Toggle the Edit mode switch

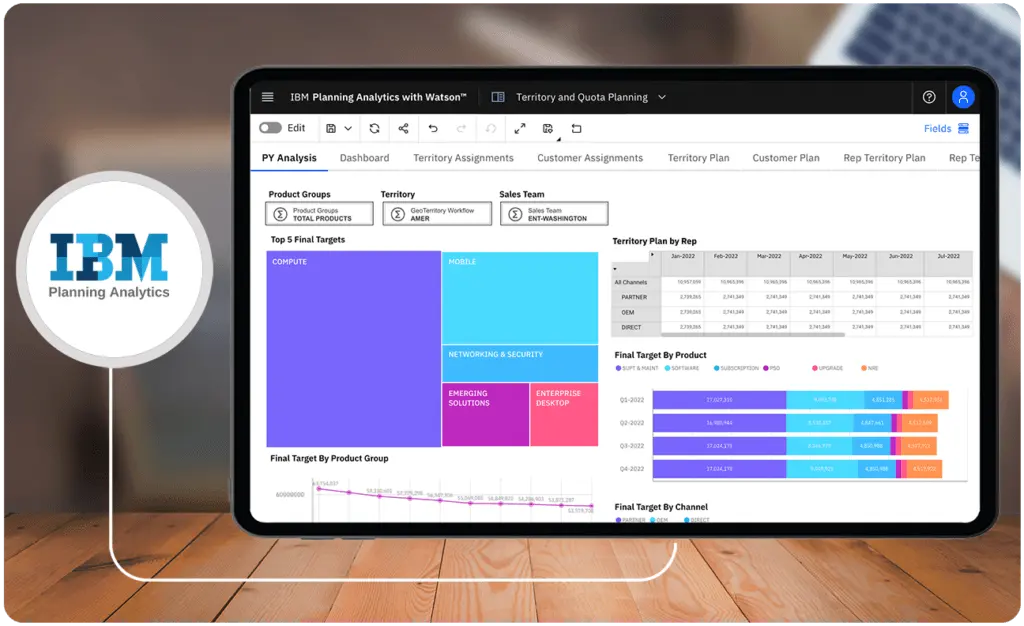click(x=270, y=128)
